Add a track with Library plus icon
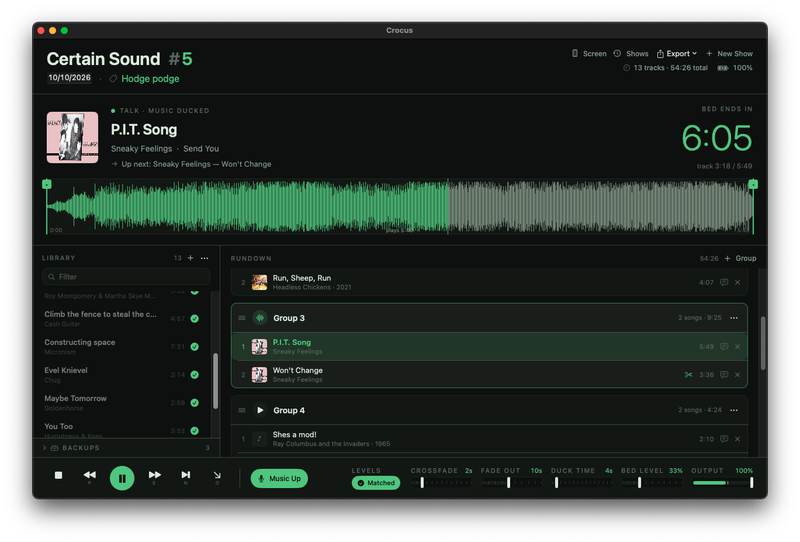The height and width of the screenshot is (542, 800). [x=190, y=258]
